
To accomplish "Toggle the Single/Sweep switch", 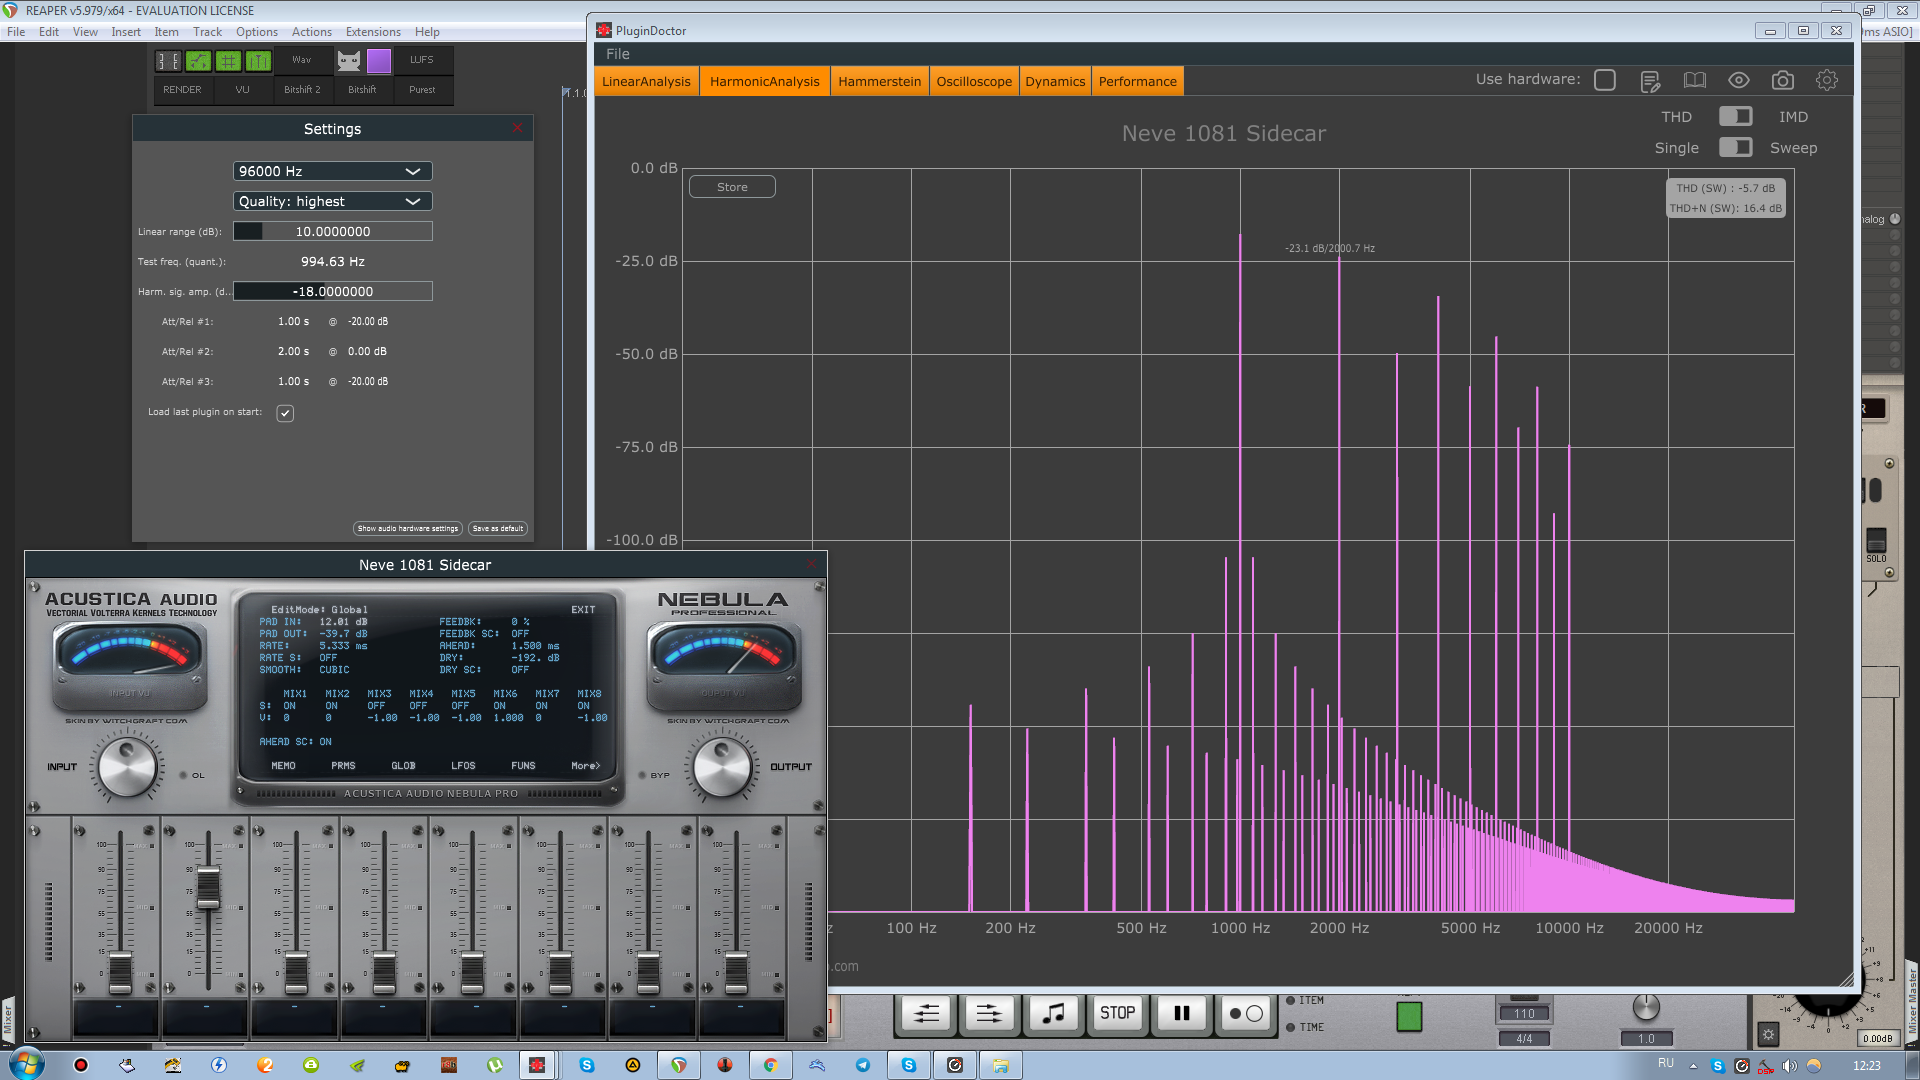I will (x=1735, y=148).
